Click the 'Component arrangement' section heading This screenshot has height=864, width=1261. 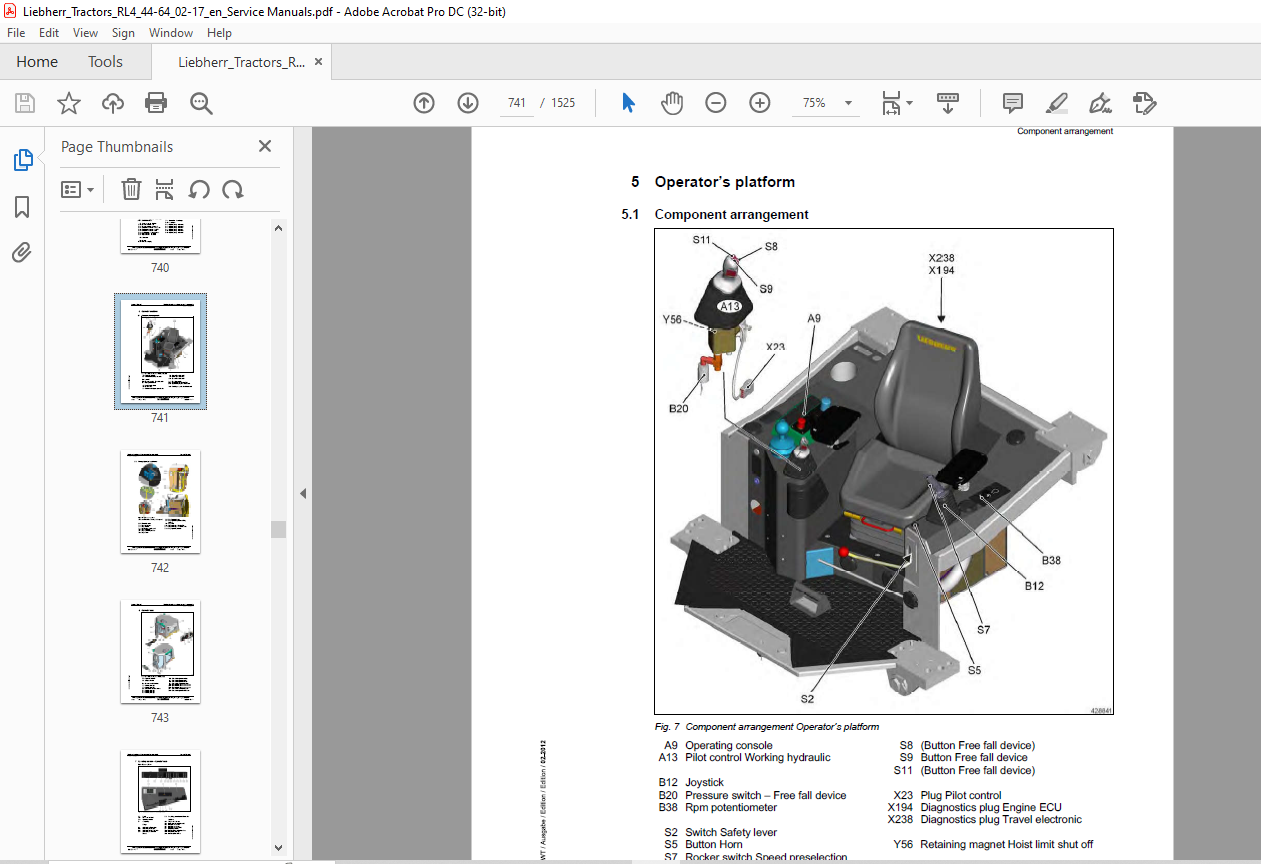pos(731,215)
